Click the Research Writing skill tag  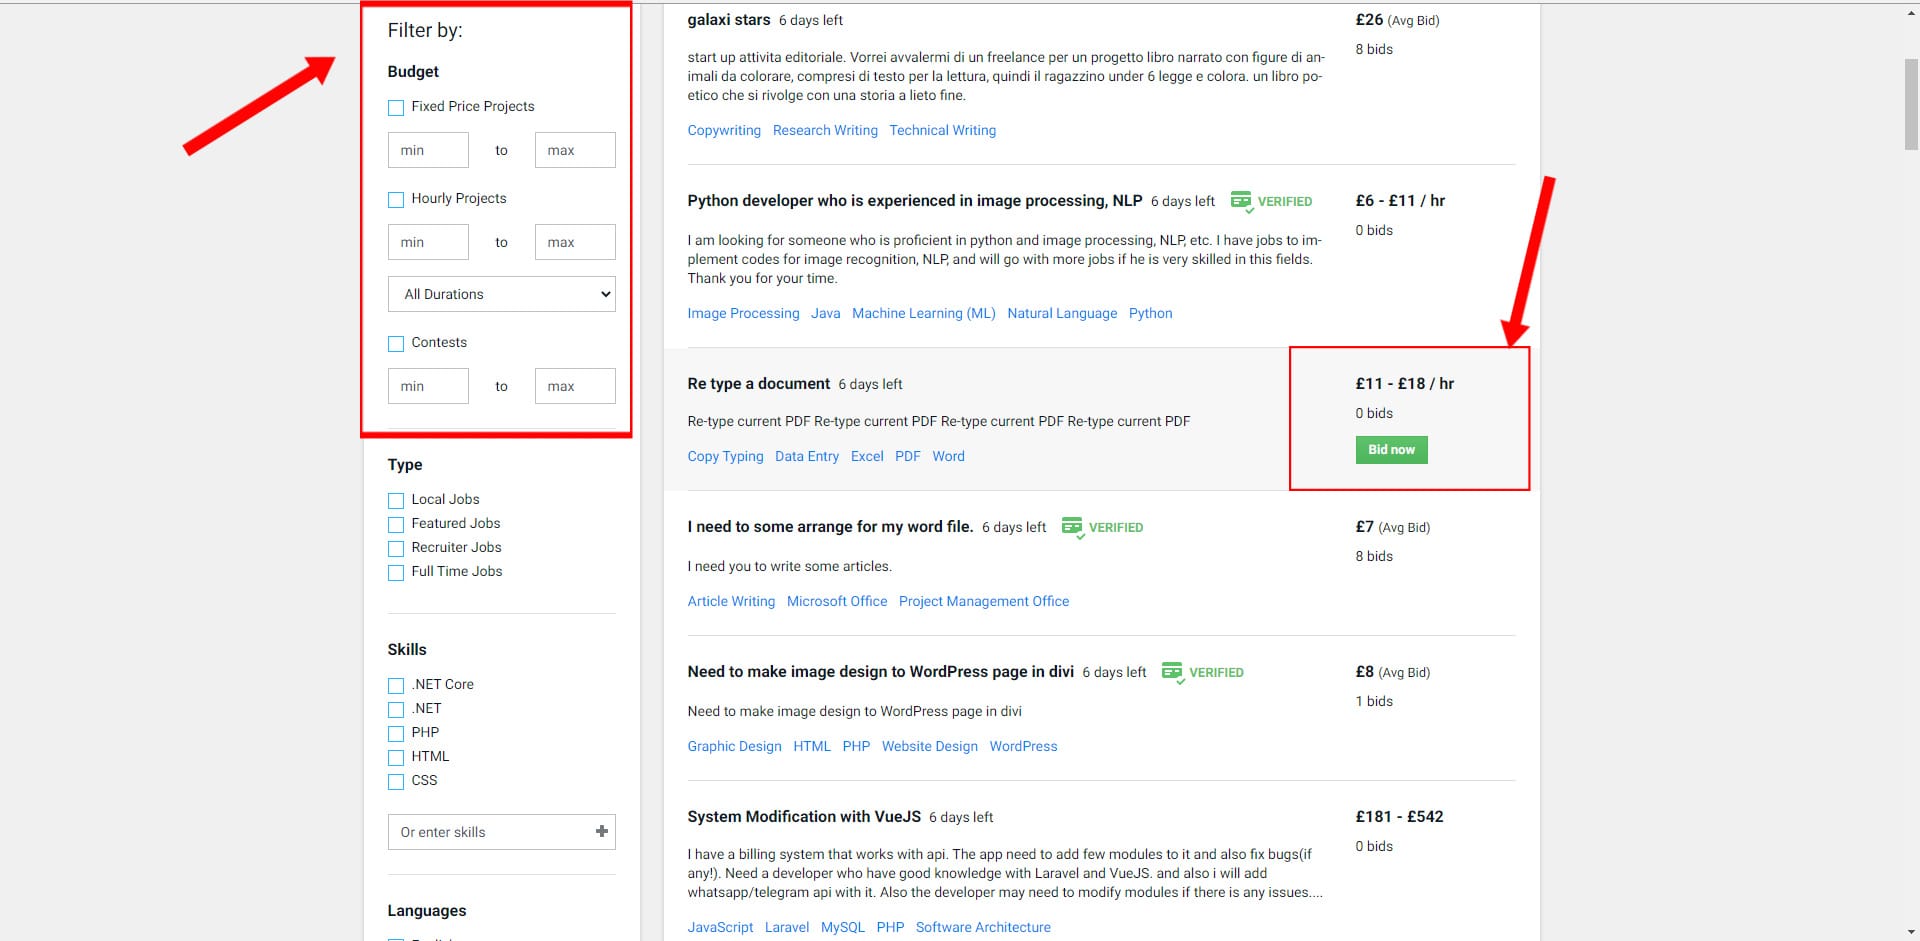(825, 130)
